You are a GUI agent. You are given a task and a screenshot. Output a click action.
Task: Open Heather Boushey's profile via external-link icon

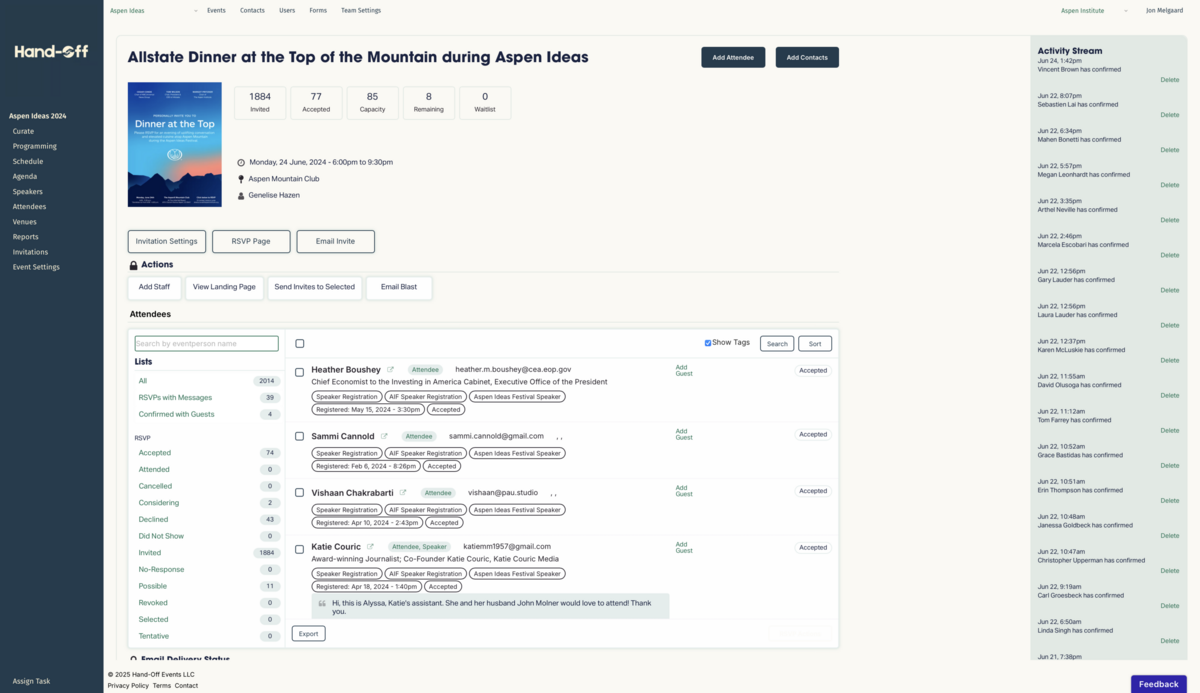[391, 370]
